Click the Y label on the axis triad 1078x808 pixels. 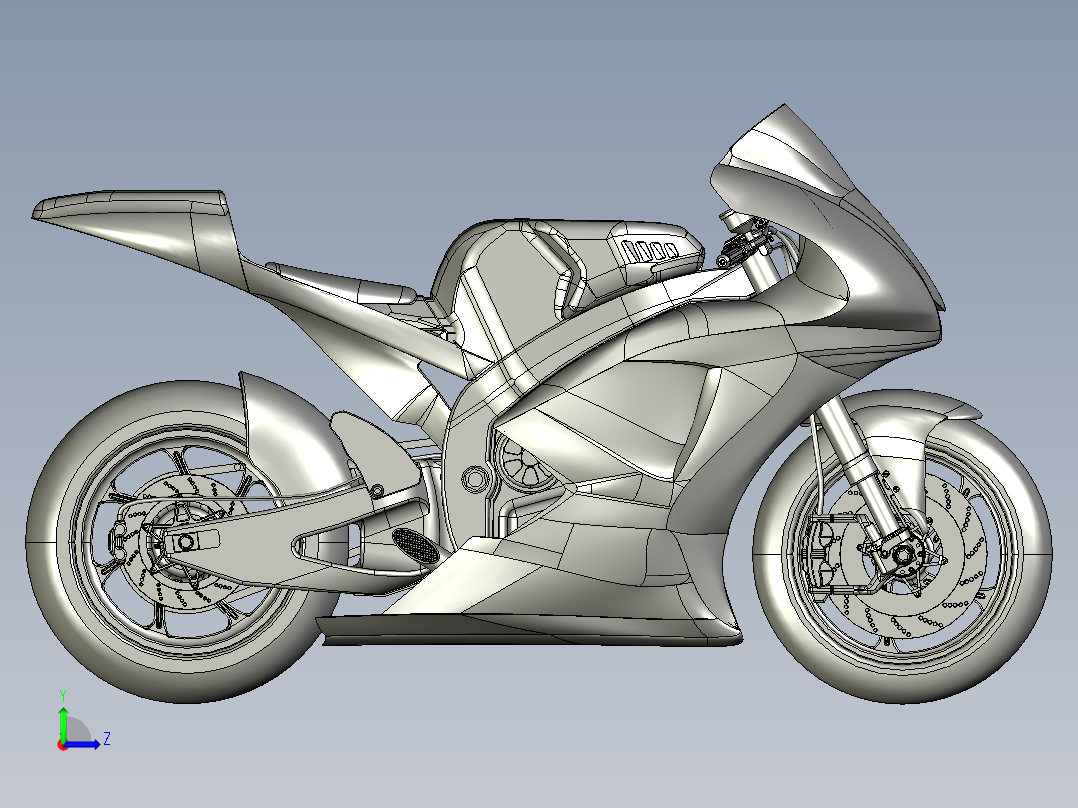pyautogui.click(x=63, y=694)
